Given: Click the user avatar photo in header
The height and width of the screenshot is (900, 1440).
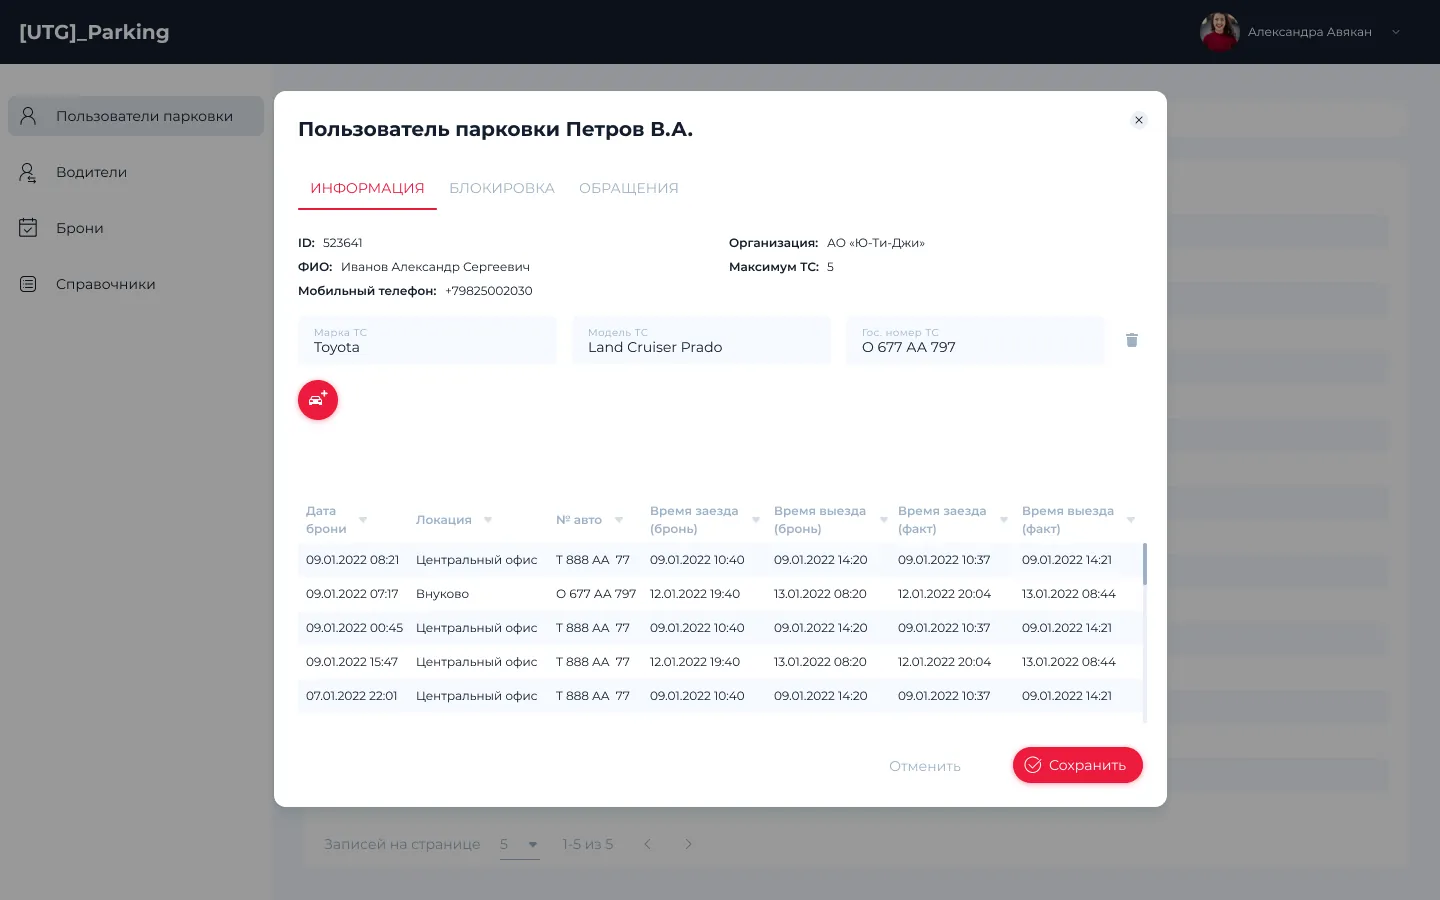Looking at the screenshot, I should click(1219, 32).
